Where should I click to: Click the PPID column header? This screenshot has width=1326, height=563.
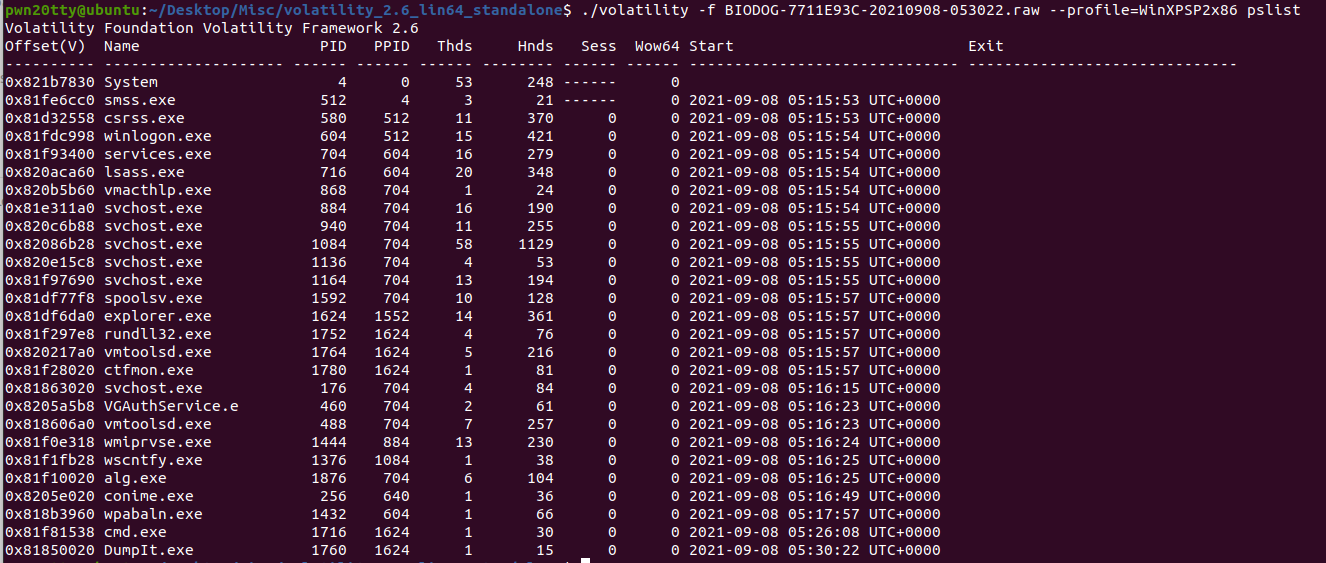coord(391,46)
